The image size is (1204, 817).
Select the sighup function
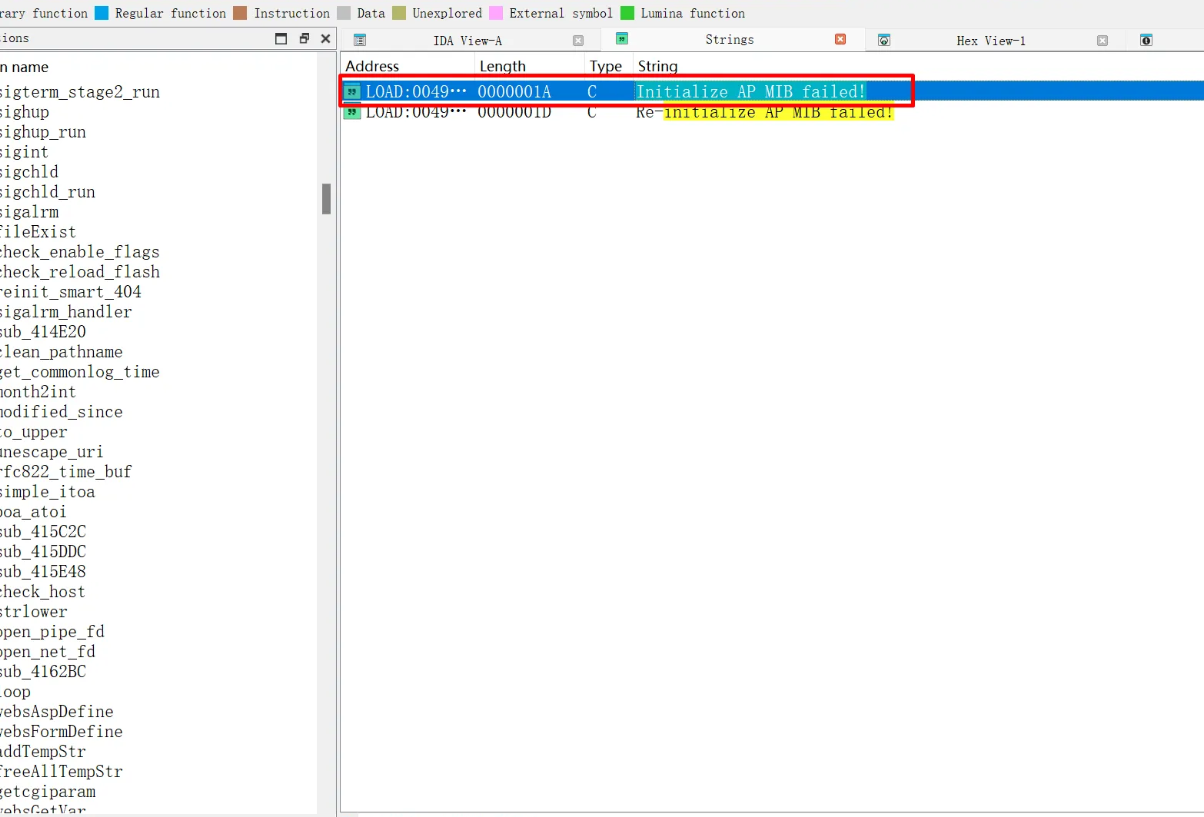point(24,112)
